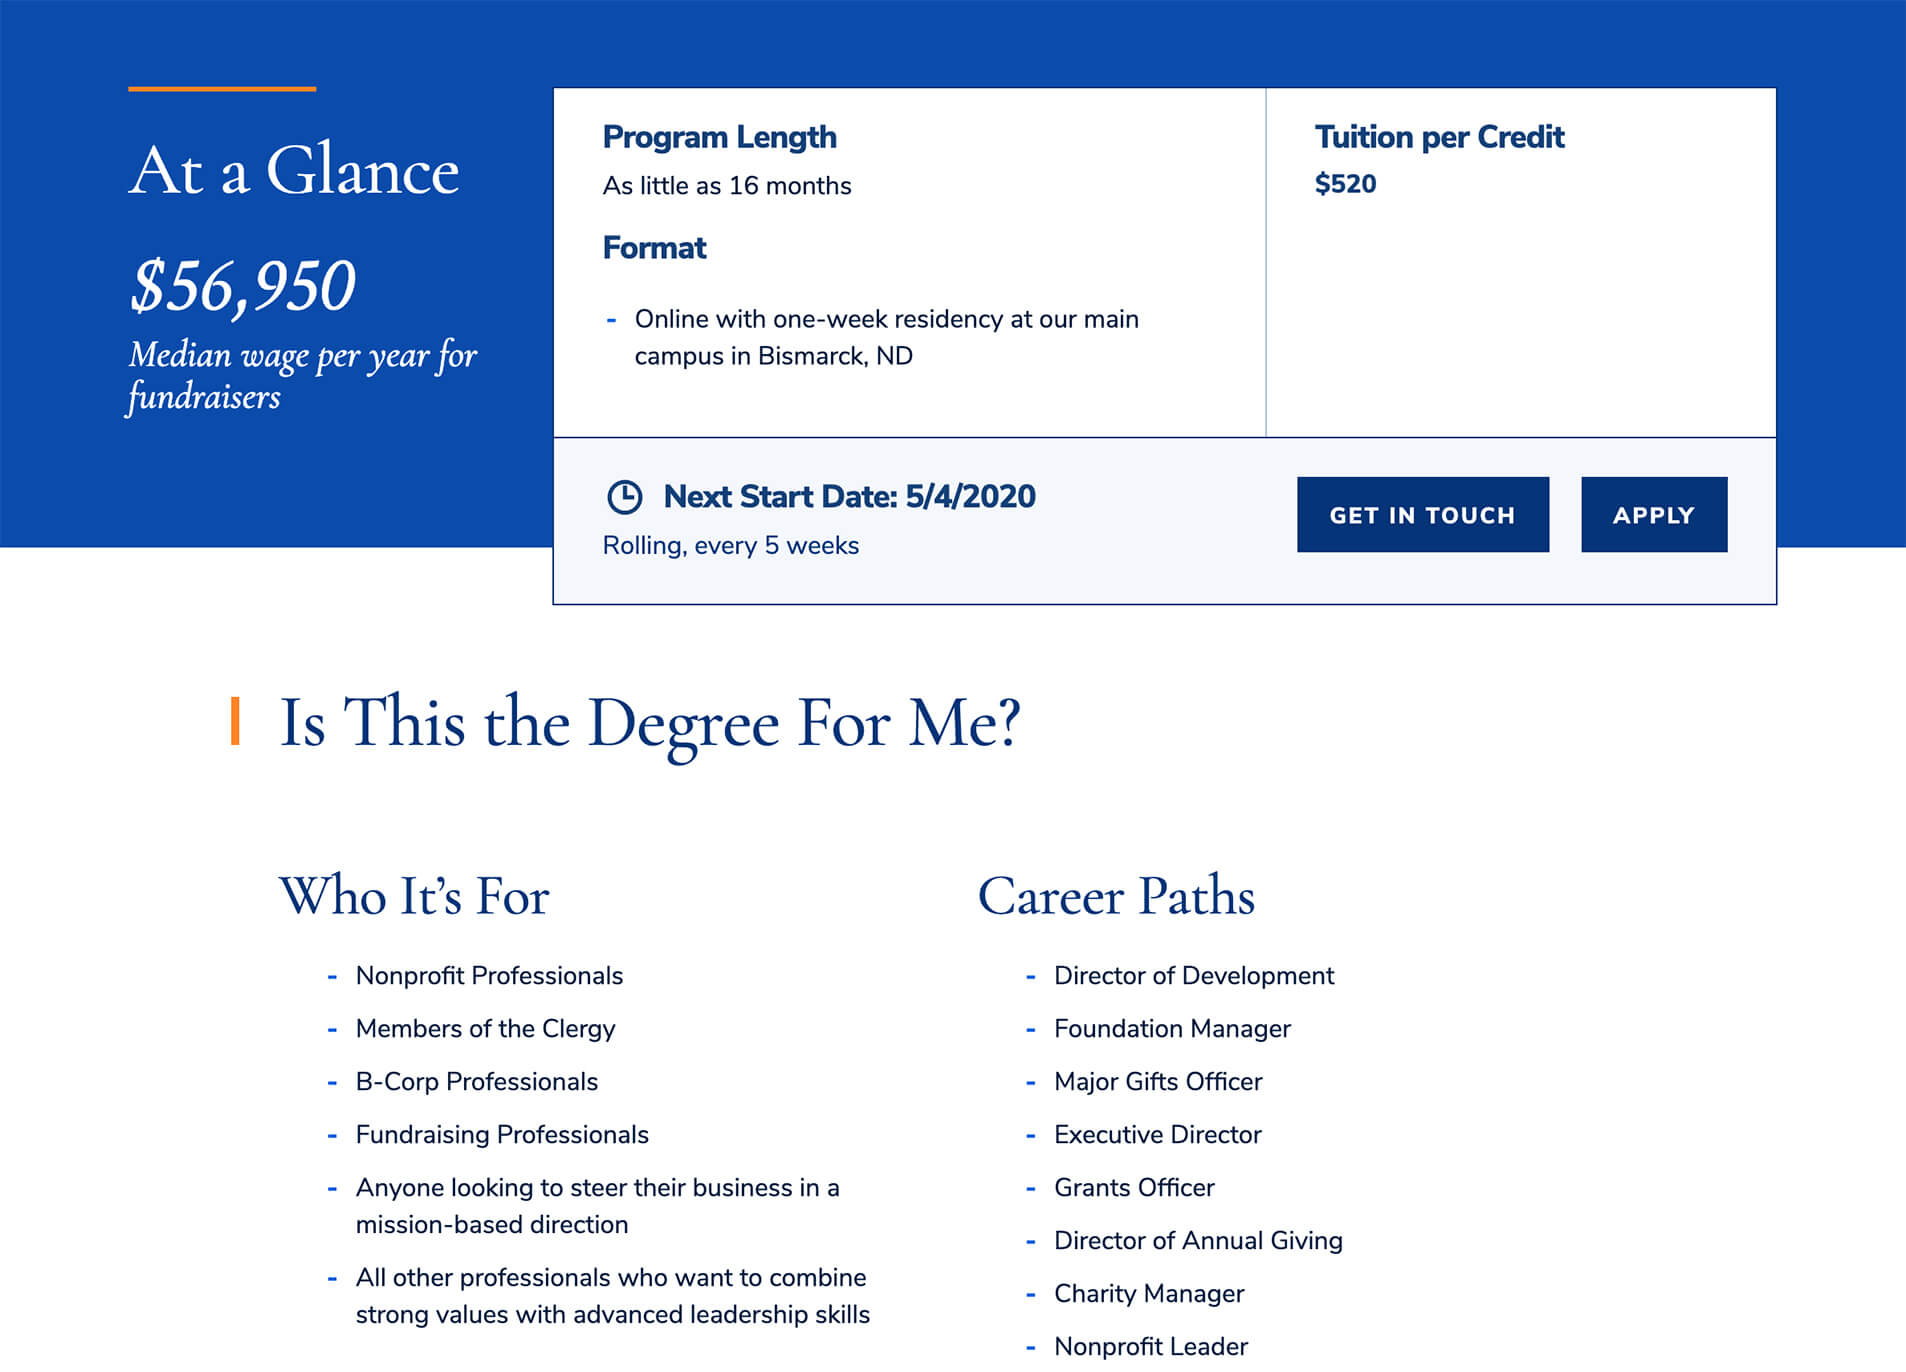This screenshot has width=1906, height=1372.
Task: Click the Director of Development entry
Action: click(x=1193, y=976)
